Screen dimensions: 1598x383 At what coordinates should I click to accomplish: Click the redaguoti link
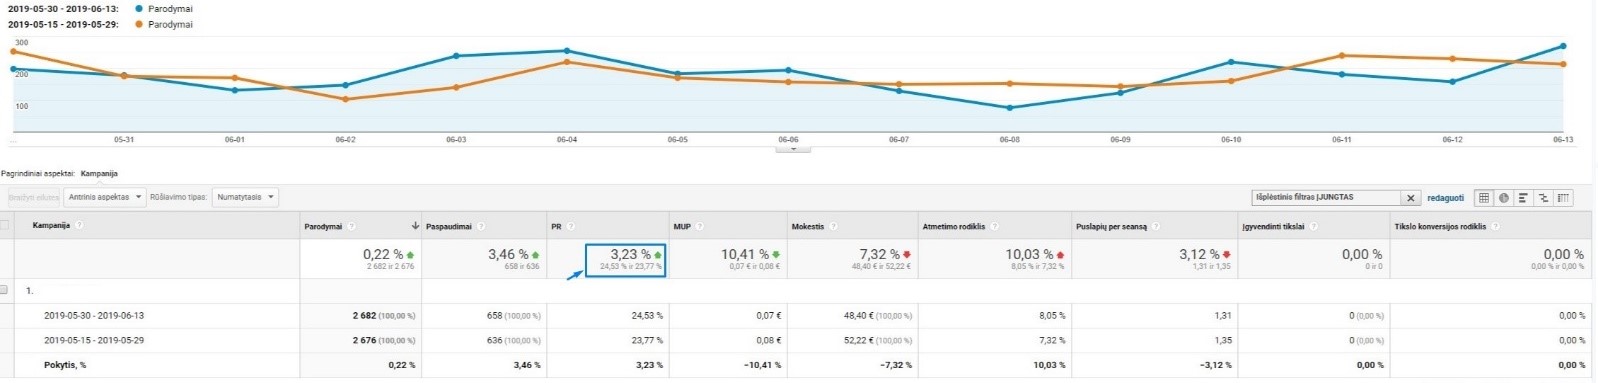1445,198
